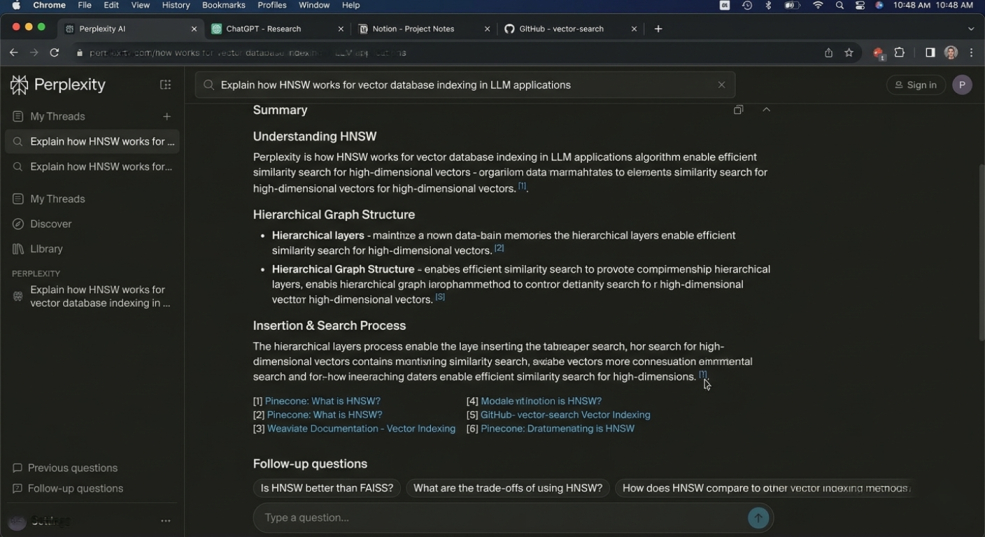The width and height of the screenshot is (985, 537).
Task: Open the Library section
Action: [46, 249]
